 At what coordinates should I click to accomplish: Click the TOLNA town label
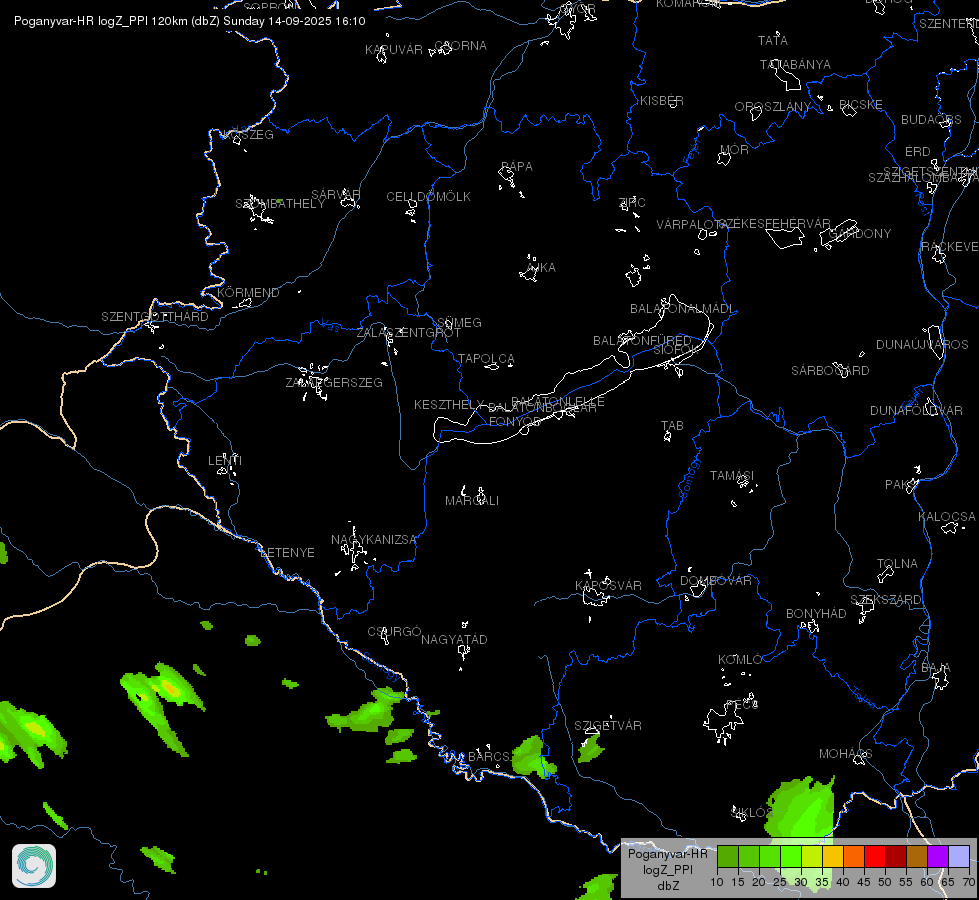pos(897,564)
